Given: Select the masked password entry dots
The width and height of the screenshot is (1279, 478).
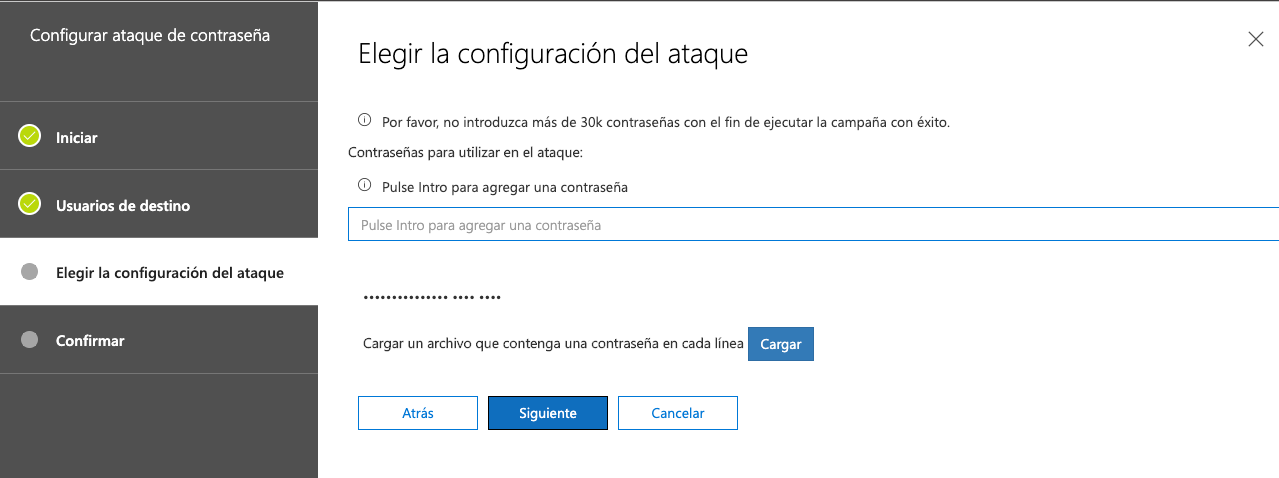Looking at the screenshot, I should [x=432, y=298].
